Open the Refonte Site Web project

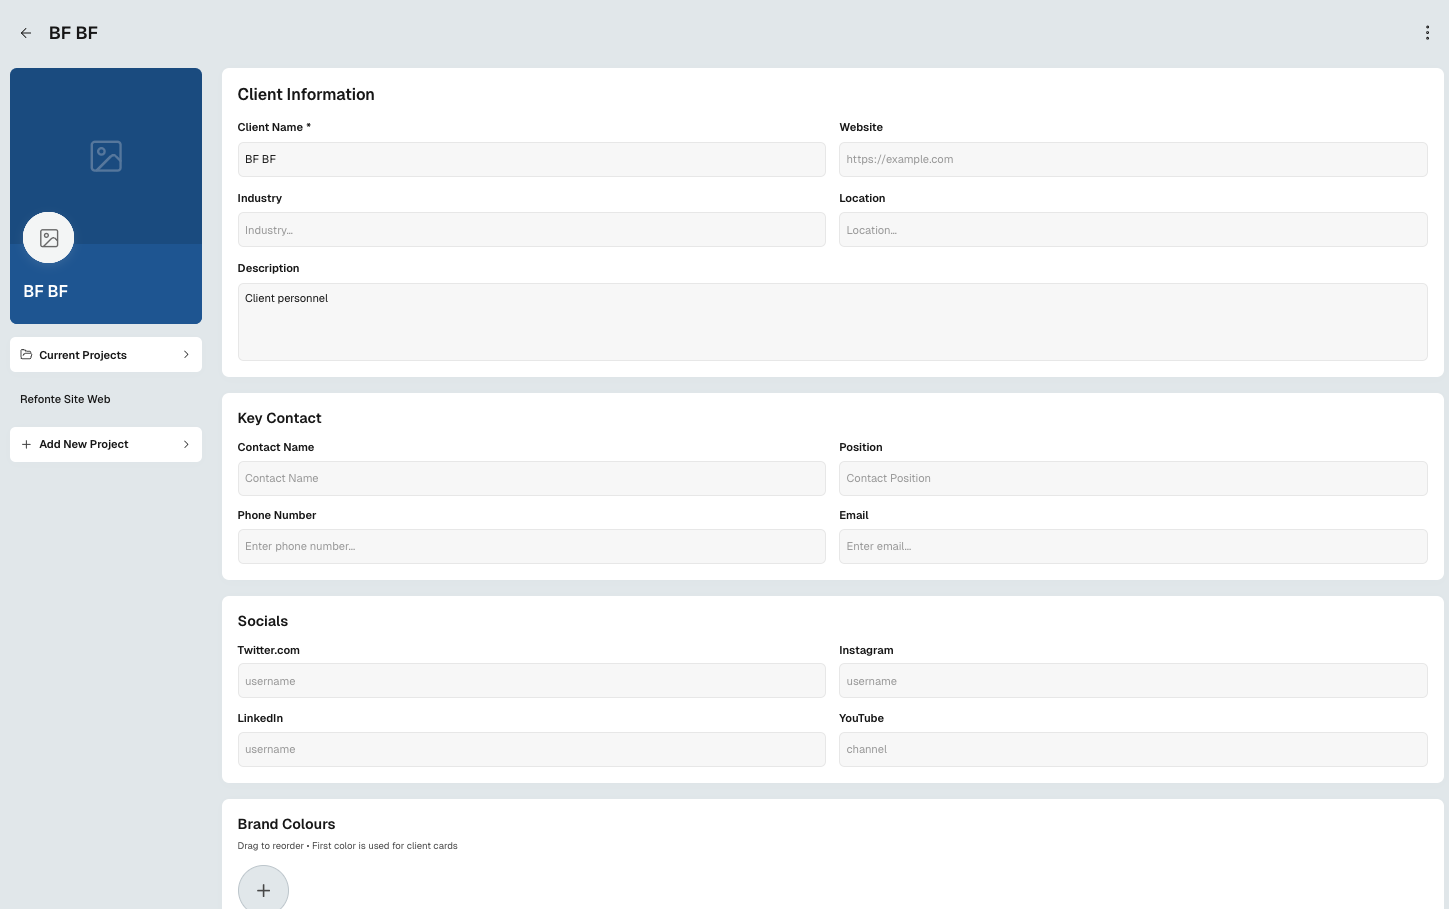click(x=66, y=399)
